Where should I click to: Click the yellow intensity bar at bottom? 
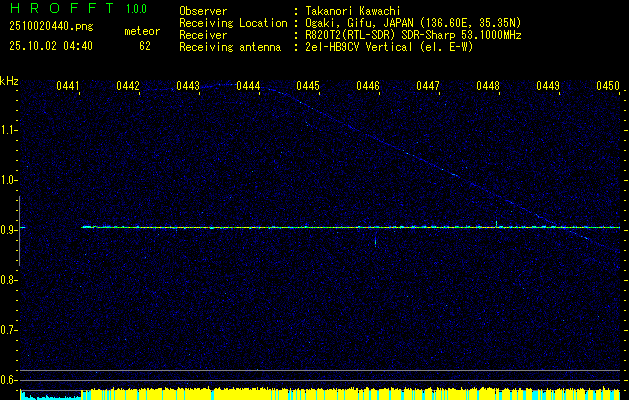350,394
